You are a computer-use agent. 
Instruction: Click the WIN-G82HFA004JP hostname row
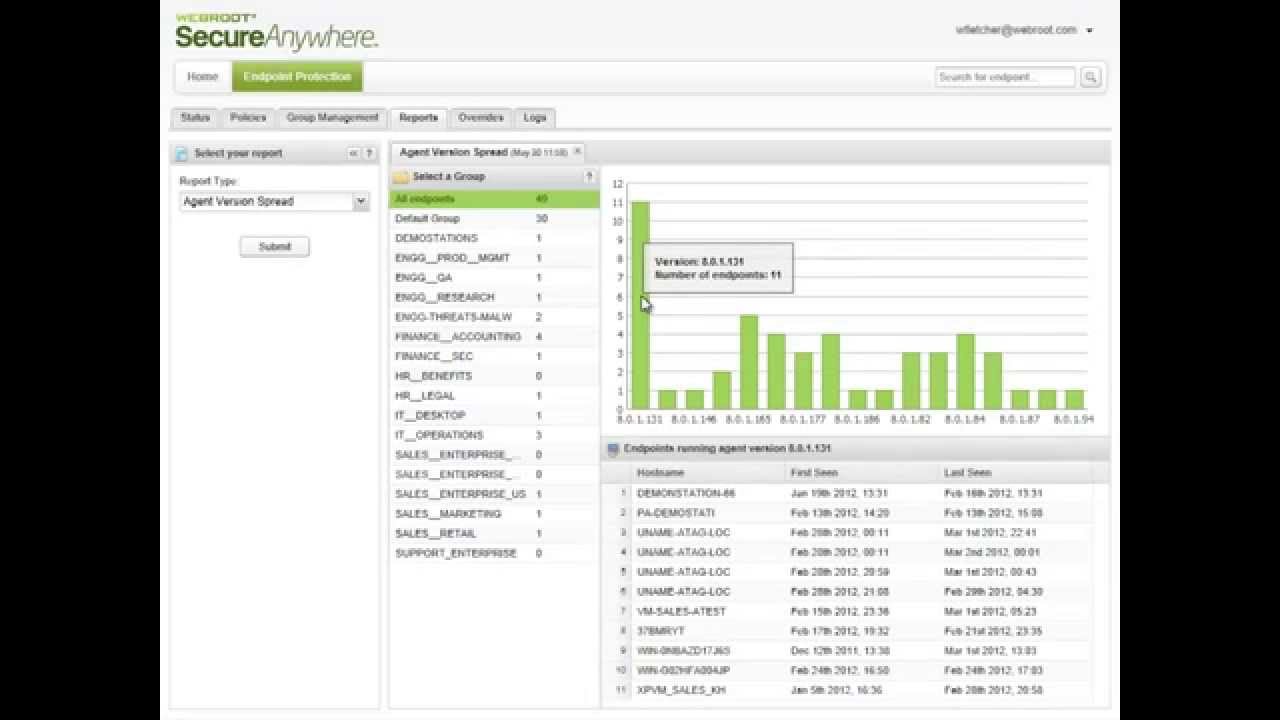pos(855,670)
